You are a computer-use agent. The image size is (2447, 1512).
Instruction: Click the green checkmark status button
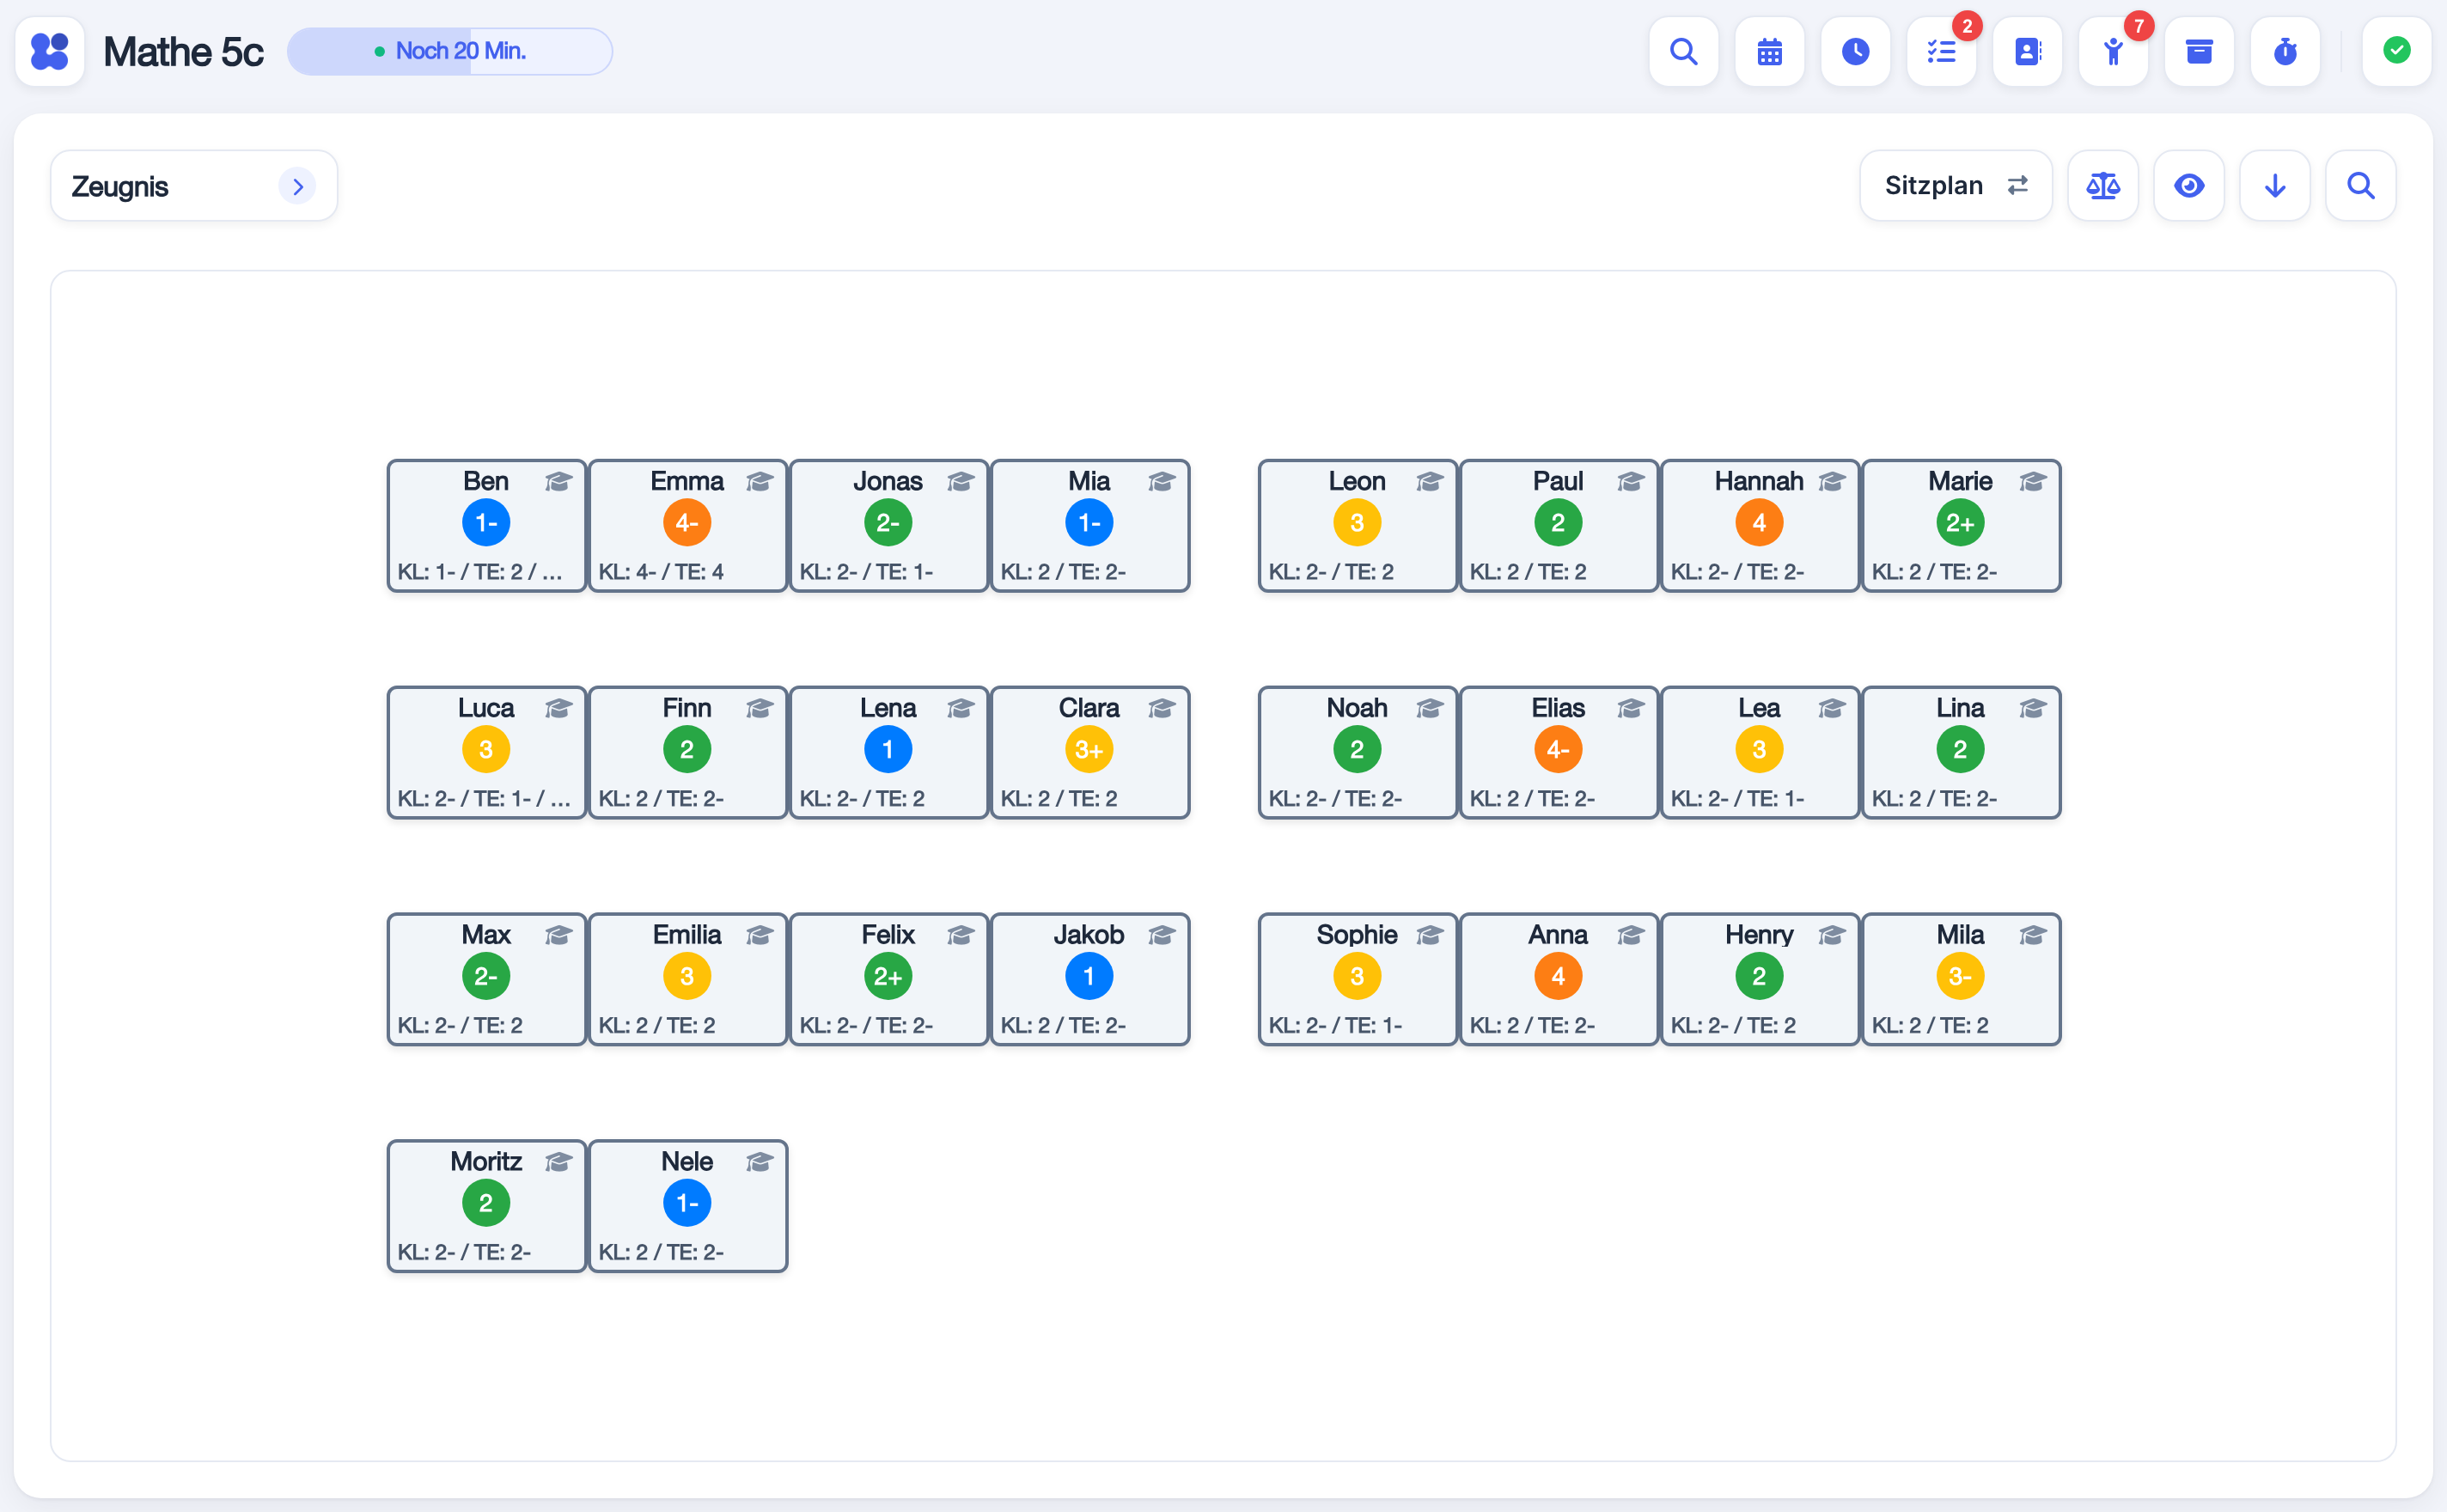2396,51
